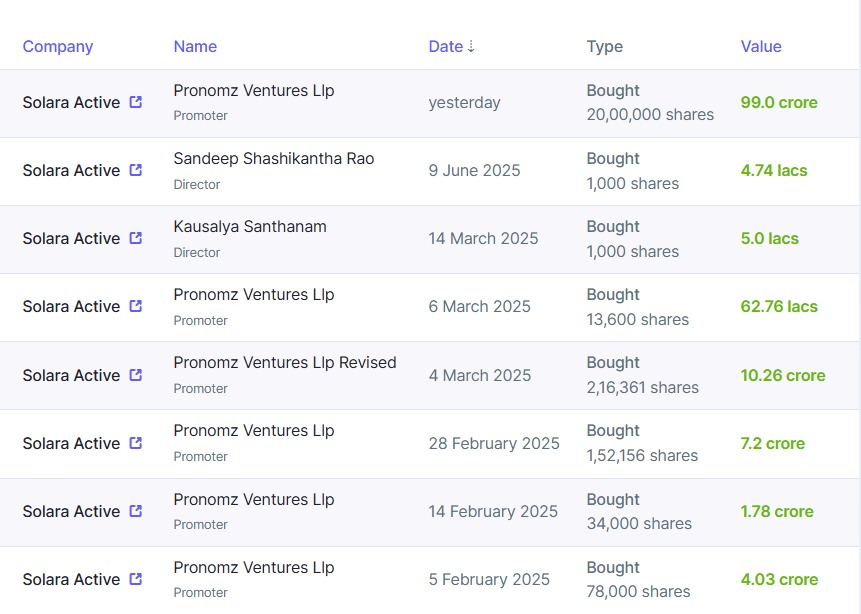Click 'Bought' in the 99.0 crore row
Viewport: 861px width, 614px height.
[613, 91]
